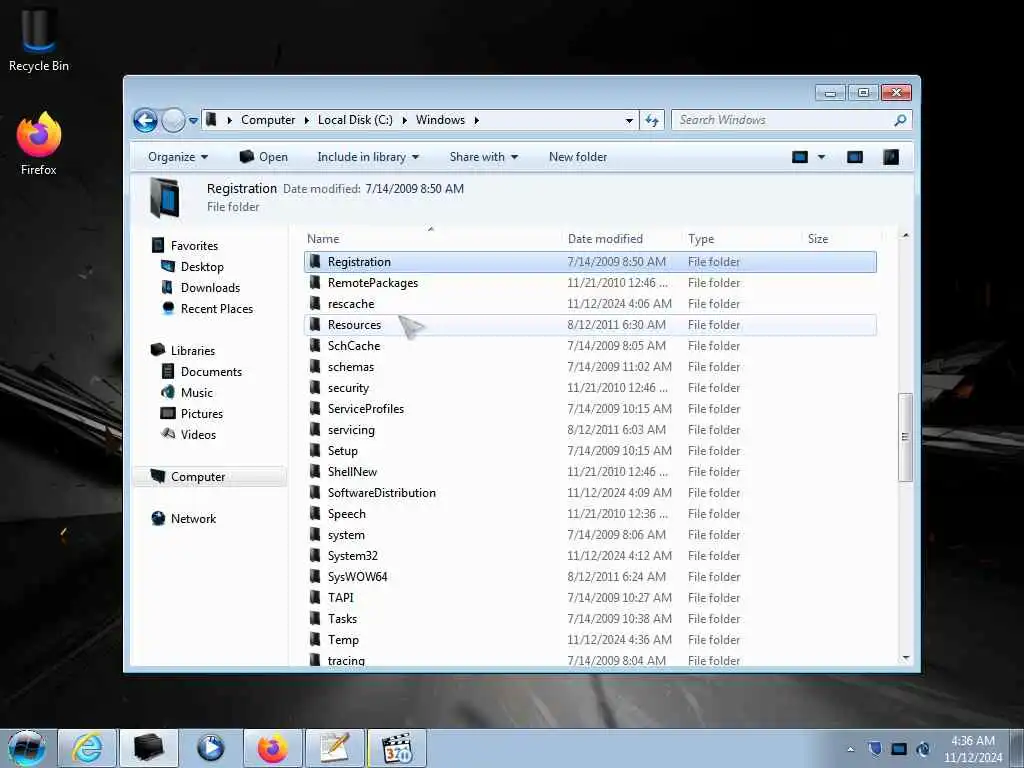
Task: Open the address bar history dropdown
Action: [629, 120]
